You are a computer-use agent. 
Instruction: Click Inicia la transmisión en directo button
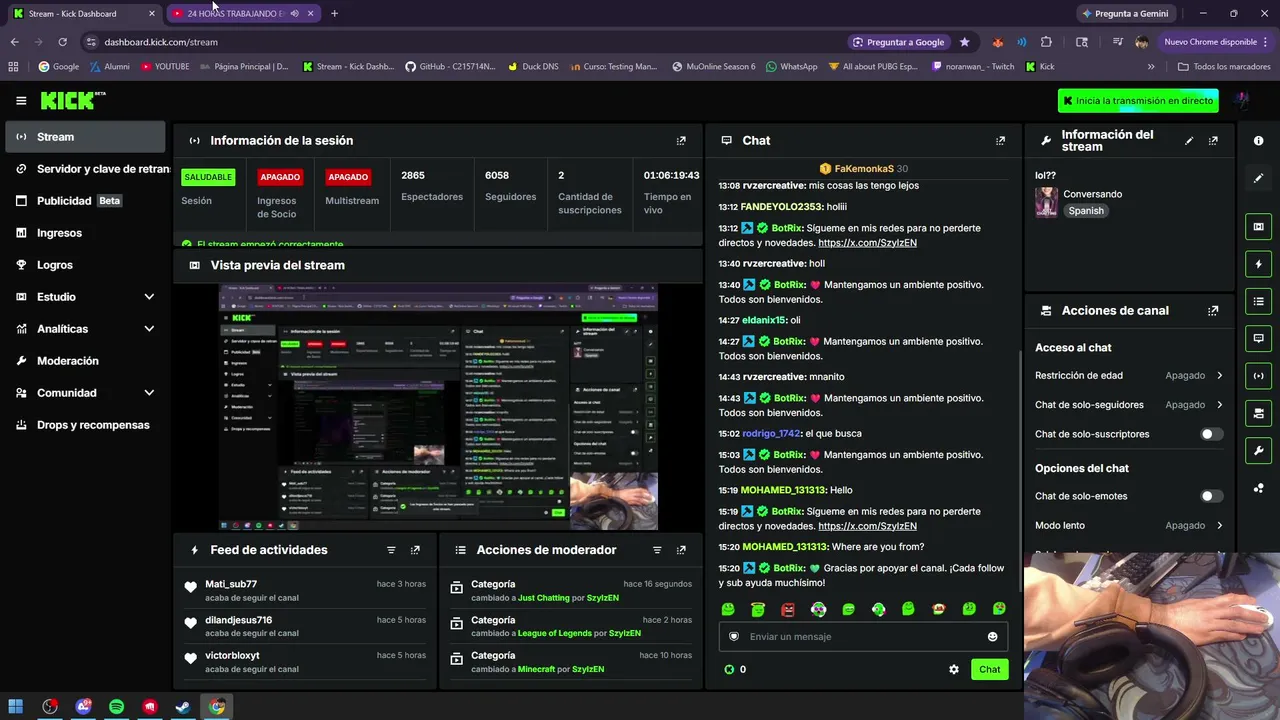point(1140,101)
